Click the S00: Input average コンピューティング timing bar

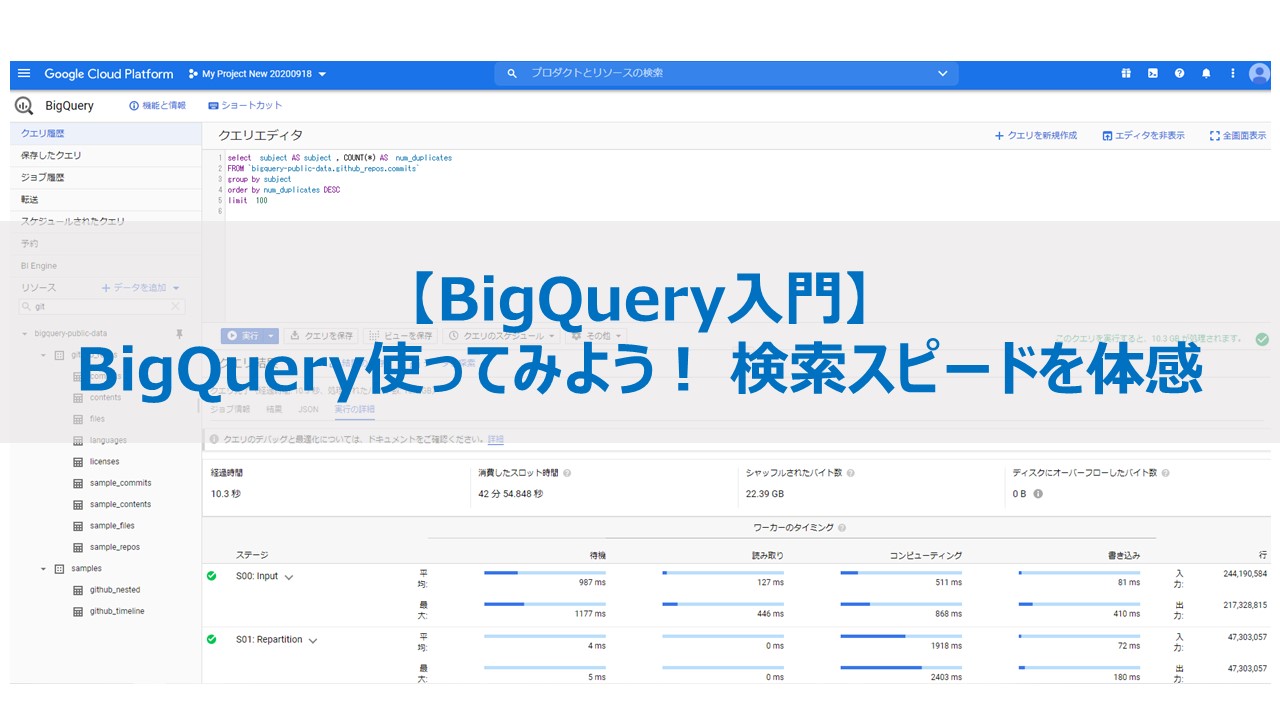tap(902, 573)
